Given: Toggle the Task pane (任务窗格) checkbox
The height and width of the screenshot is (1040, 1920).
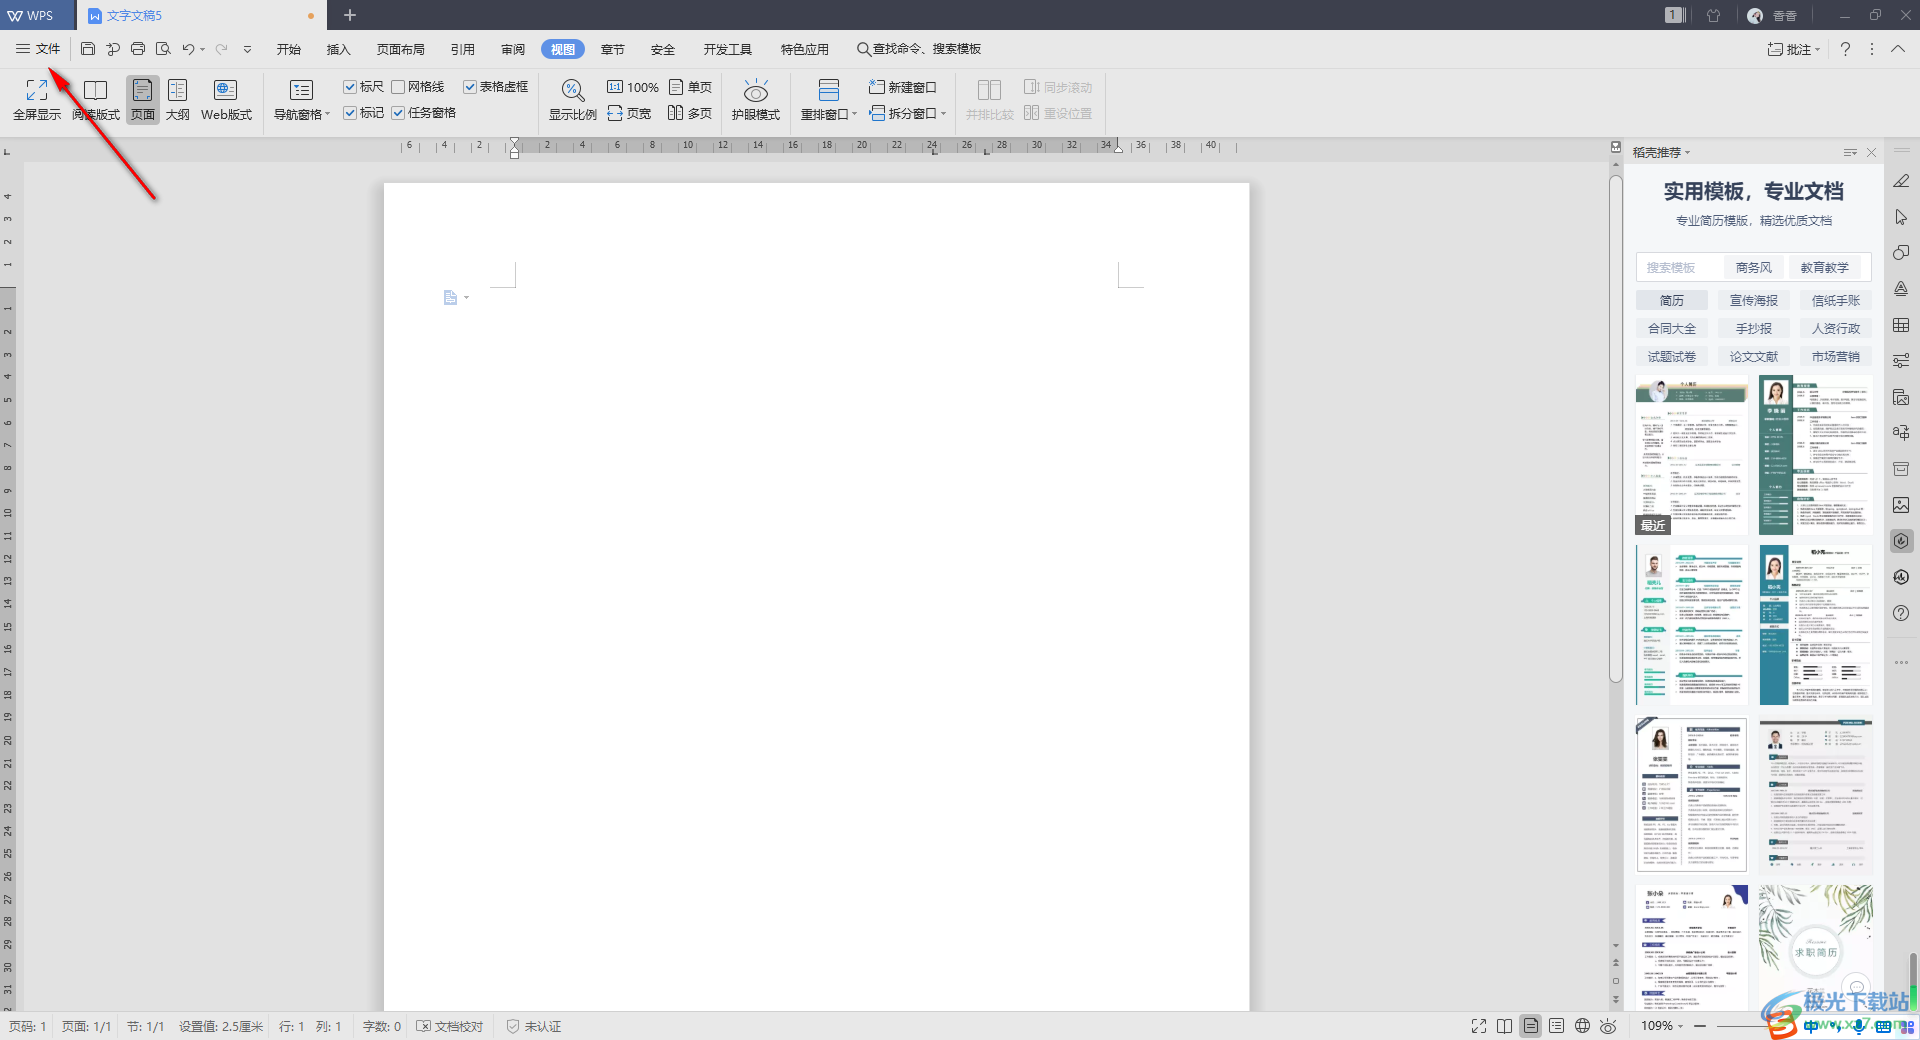Looking at the screenshot, I should (398, 113).
